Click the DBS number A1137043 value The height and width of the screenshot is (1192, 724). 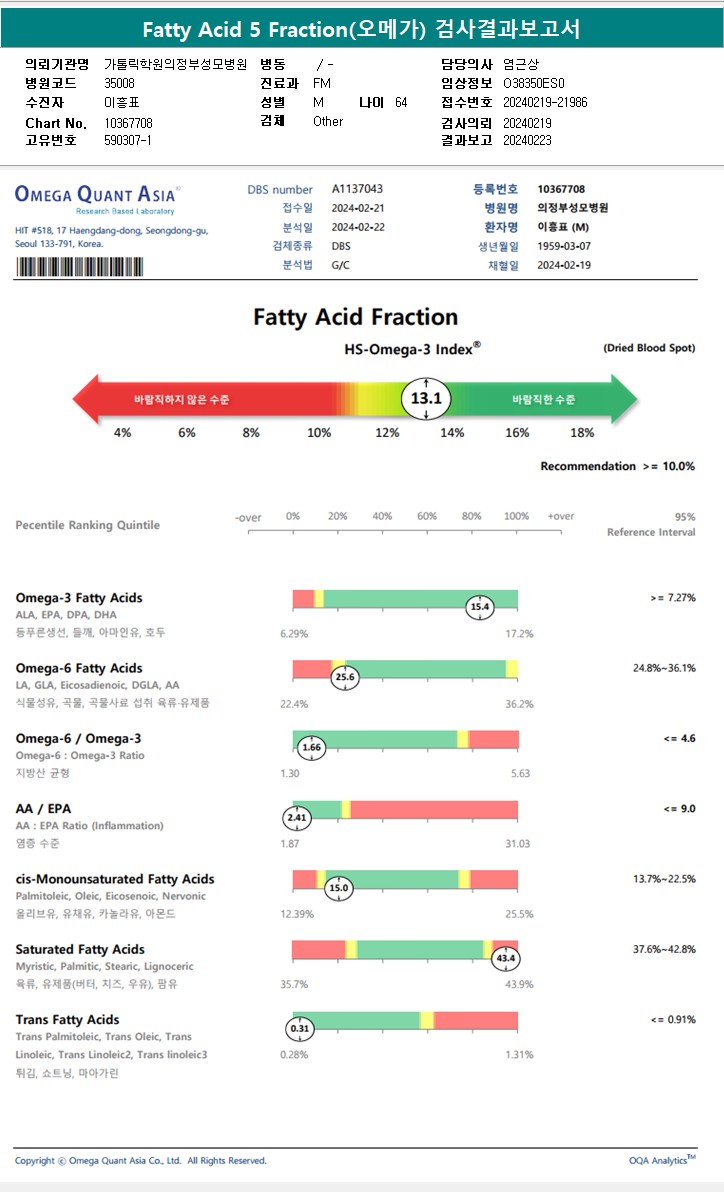(x=357, y=189)
